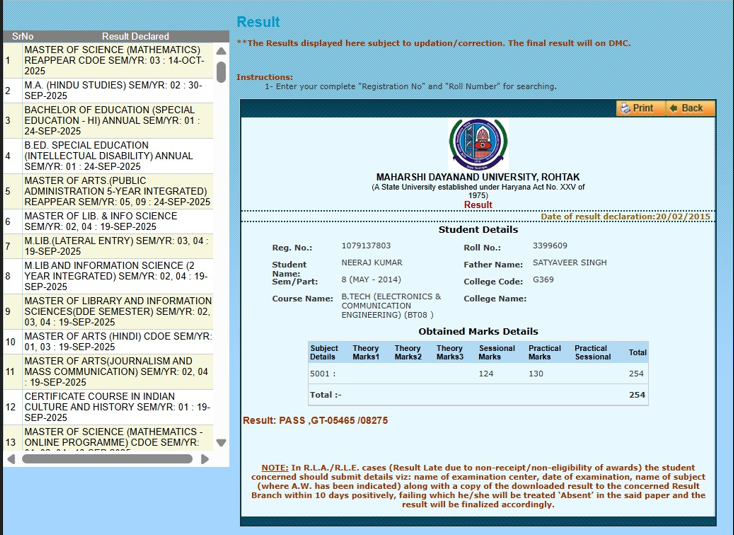Open Master of Arts (Public Administration) reappear result
This screenshot has width=734, height=535.
click(108, 191)
